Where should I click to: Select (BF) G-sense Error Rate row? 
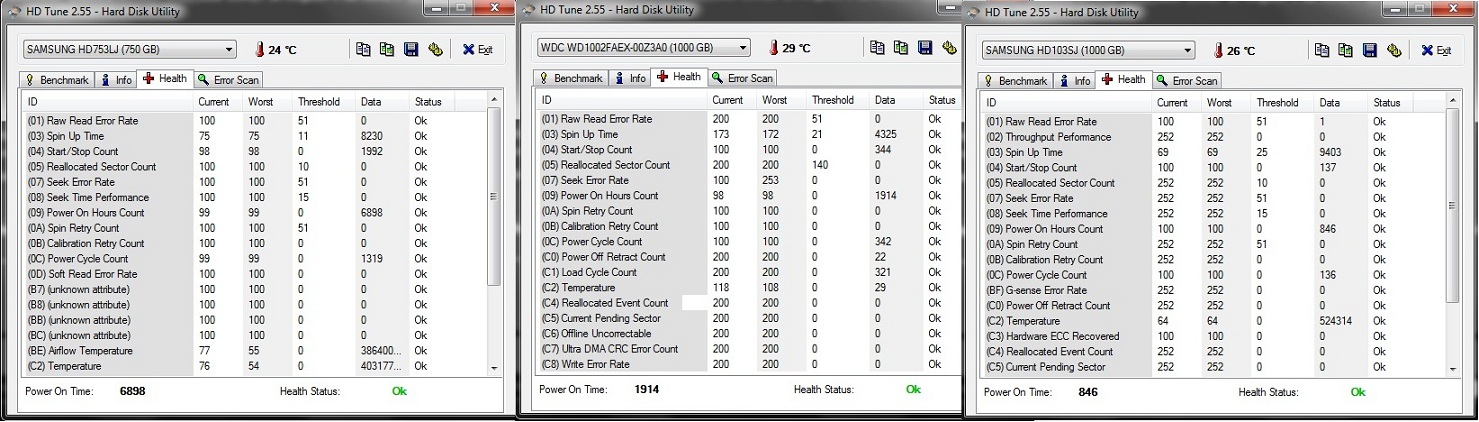1213,290
